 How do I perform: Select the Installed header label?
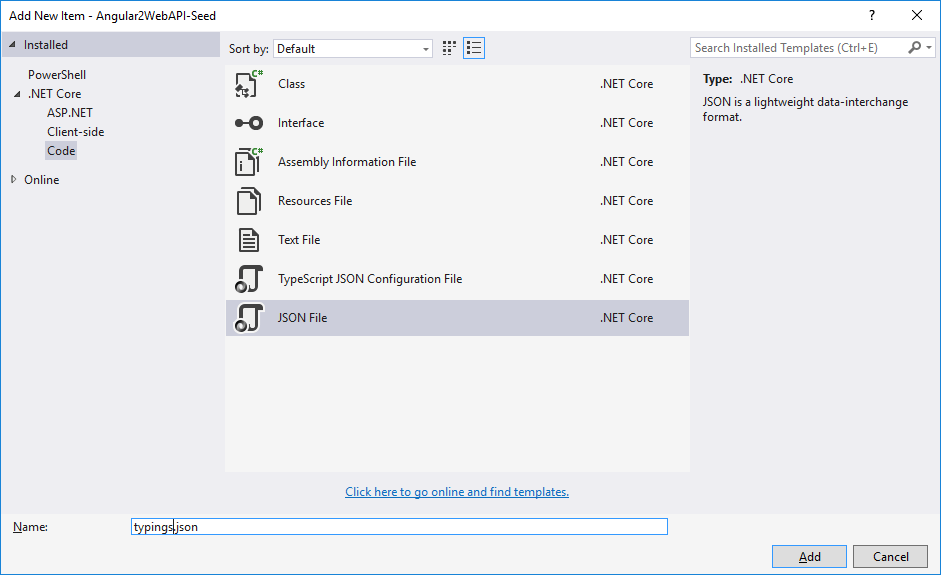[46, 44]
